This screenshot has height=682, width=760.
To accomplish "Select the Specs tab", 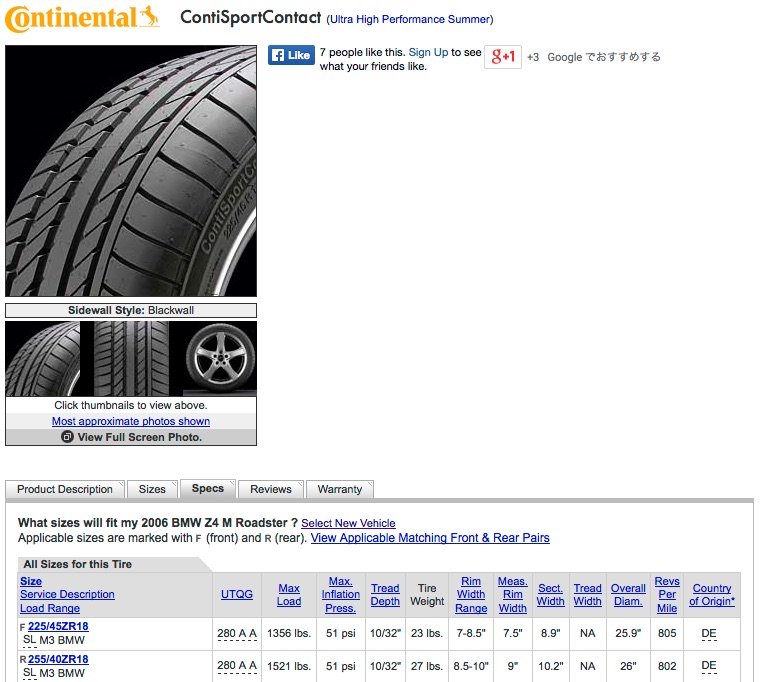I will [208, 489].
